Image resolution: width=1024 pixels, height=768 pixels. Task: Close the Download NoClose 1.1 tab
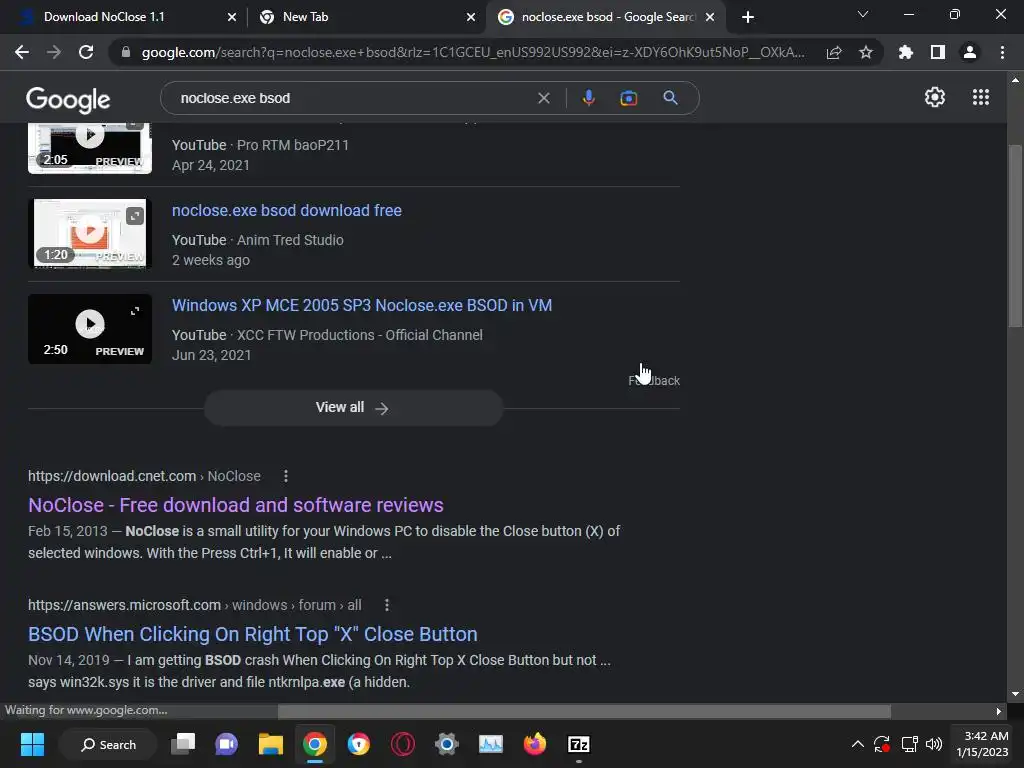(232, 18)
